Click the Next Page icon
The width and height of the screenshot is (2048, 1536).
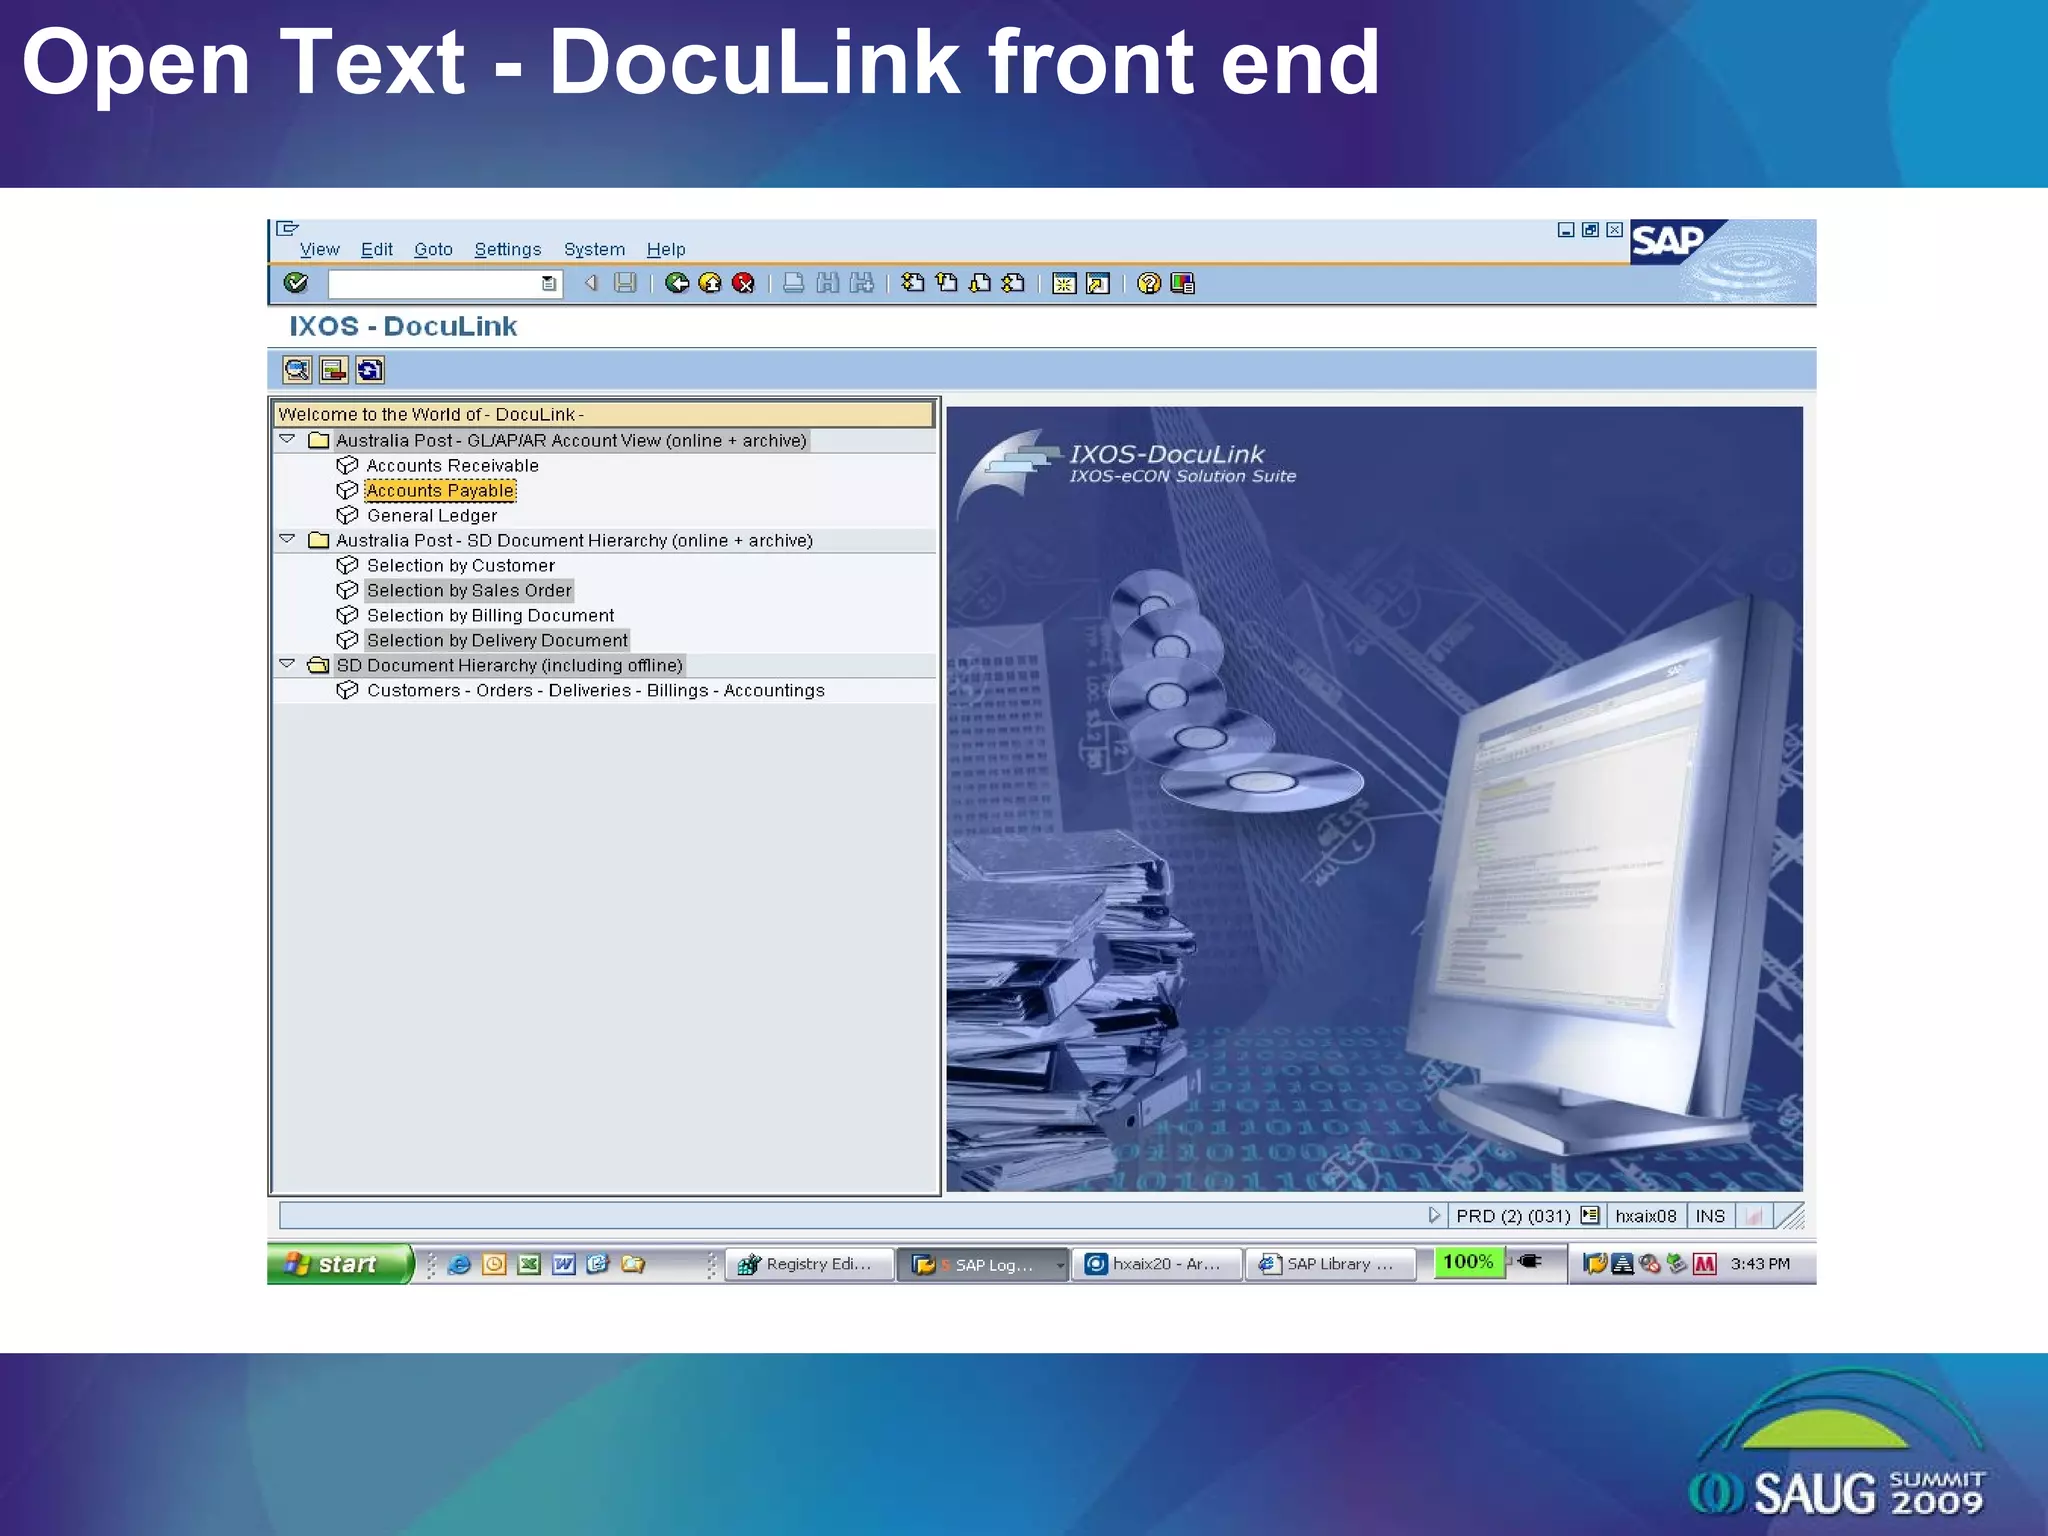click(980, 283)
